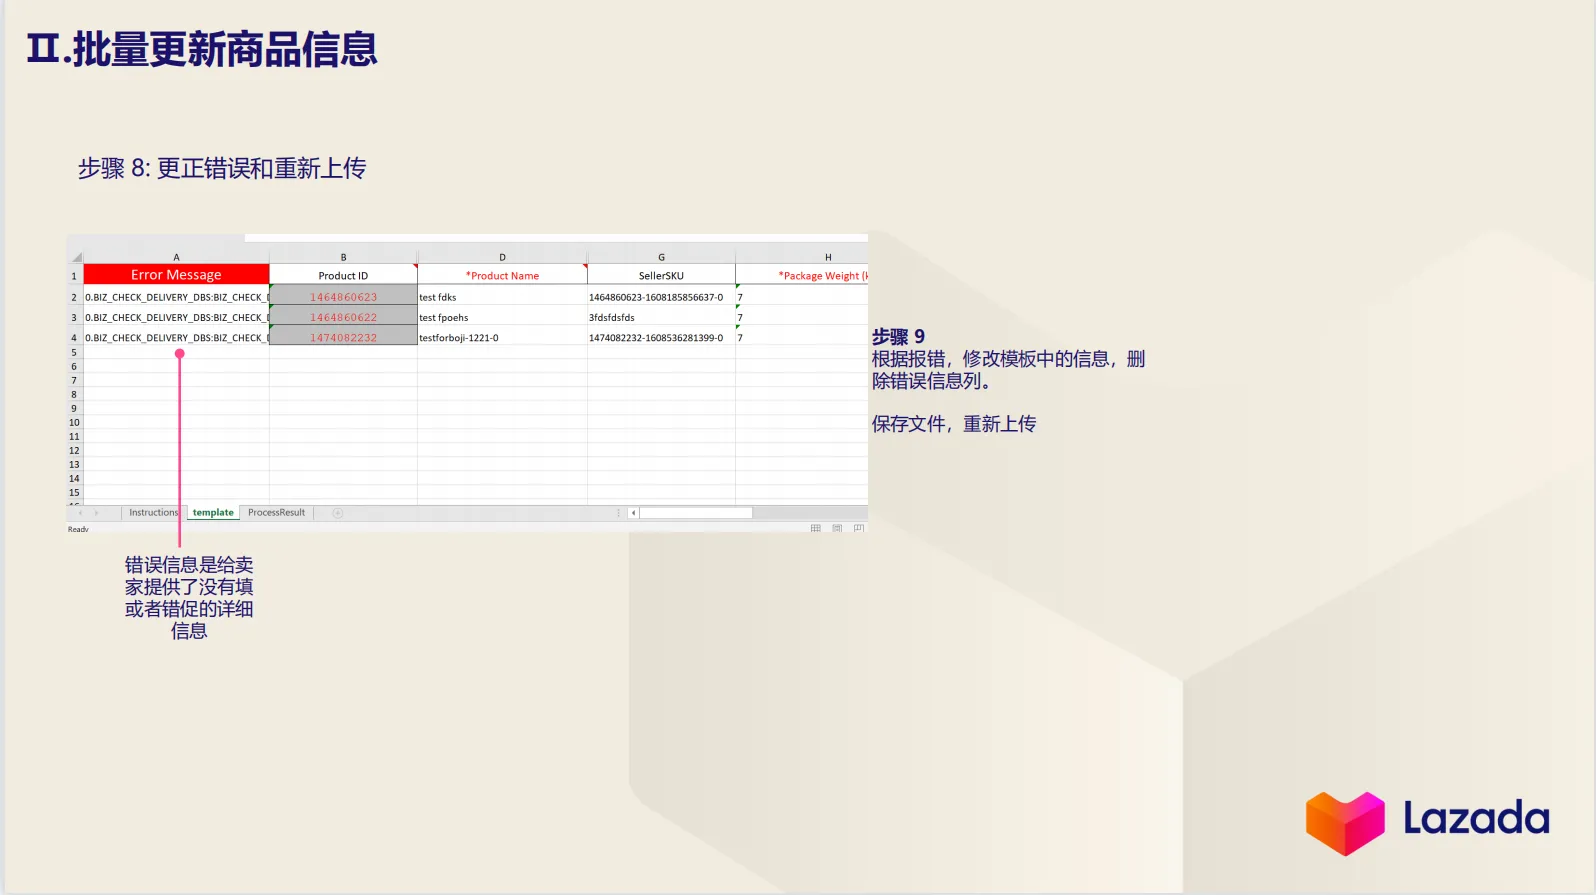
Task: Click the 'test fdks' product name cell
Action: pyautogui.click(x=502, y=296)
